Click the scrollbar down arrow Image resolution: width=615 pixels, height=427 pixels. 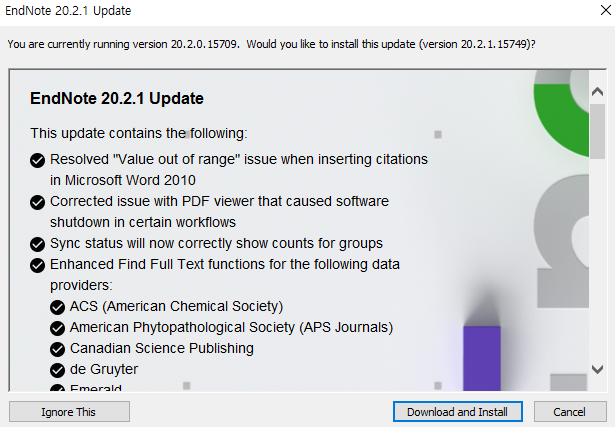click(x=597, y=369)
